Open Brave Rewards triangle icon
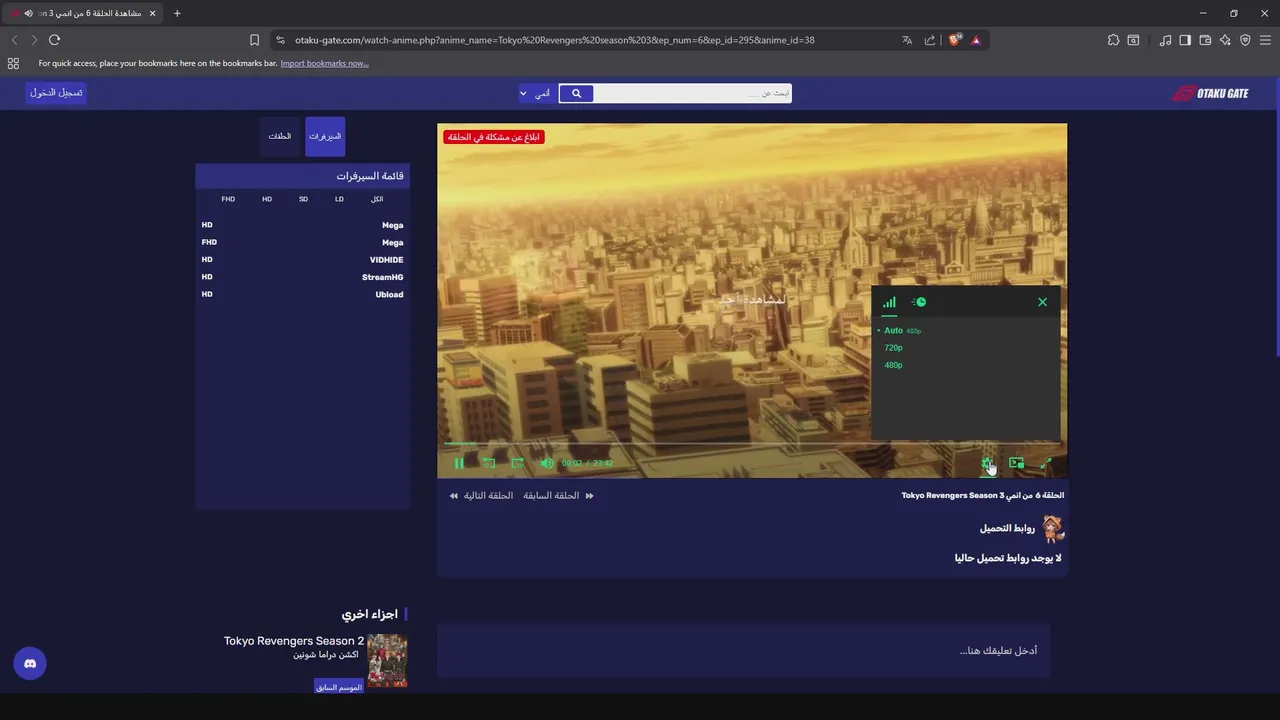Viewport: 1280px width, 720px height. click(x=976, y=40)
